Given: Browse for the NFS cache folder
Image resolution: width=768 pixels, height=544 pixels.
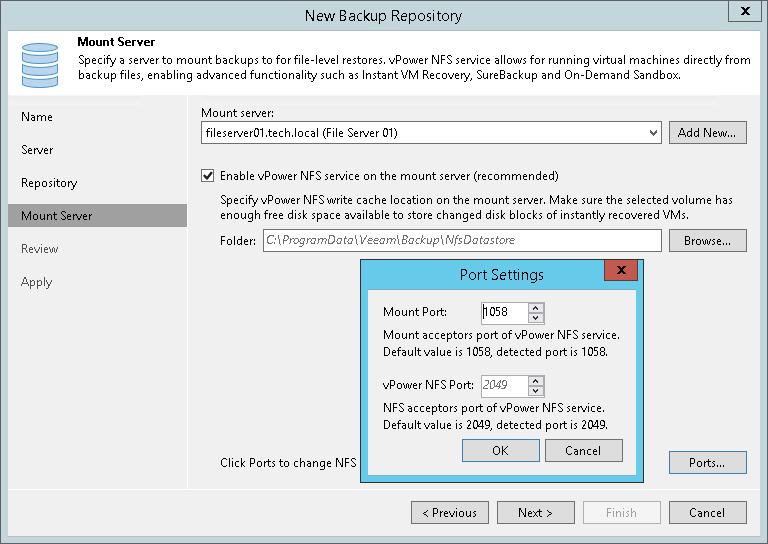Looking at the screenshot, I should [x=707, y=240].
